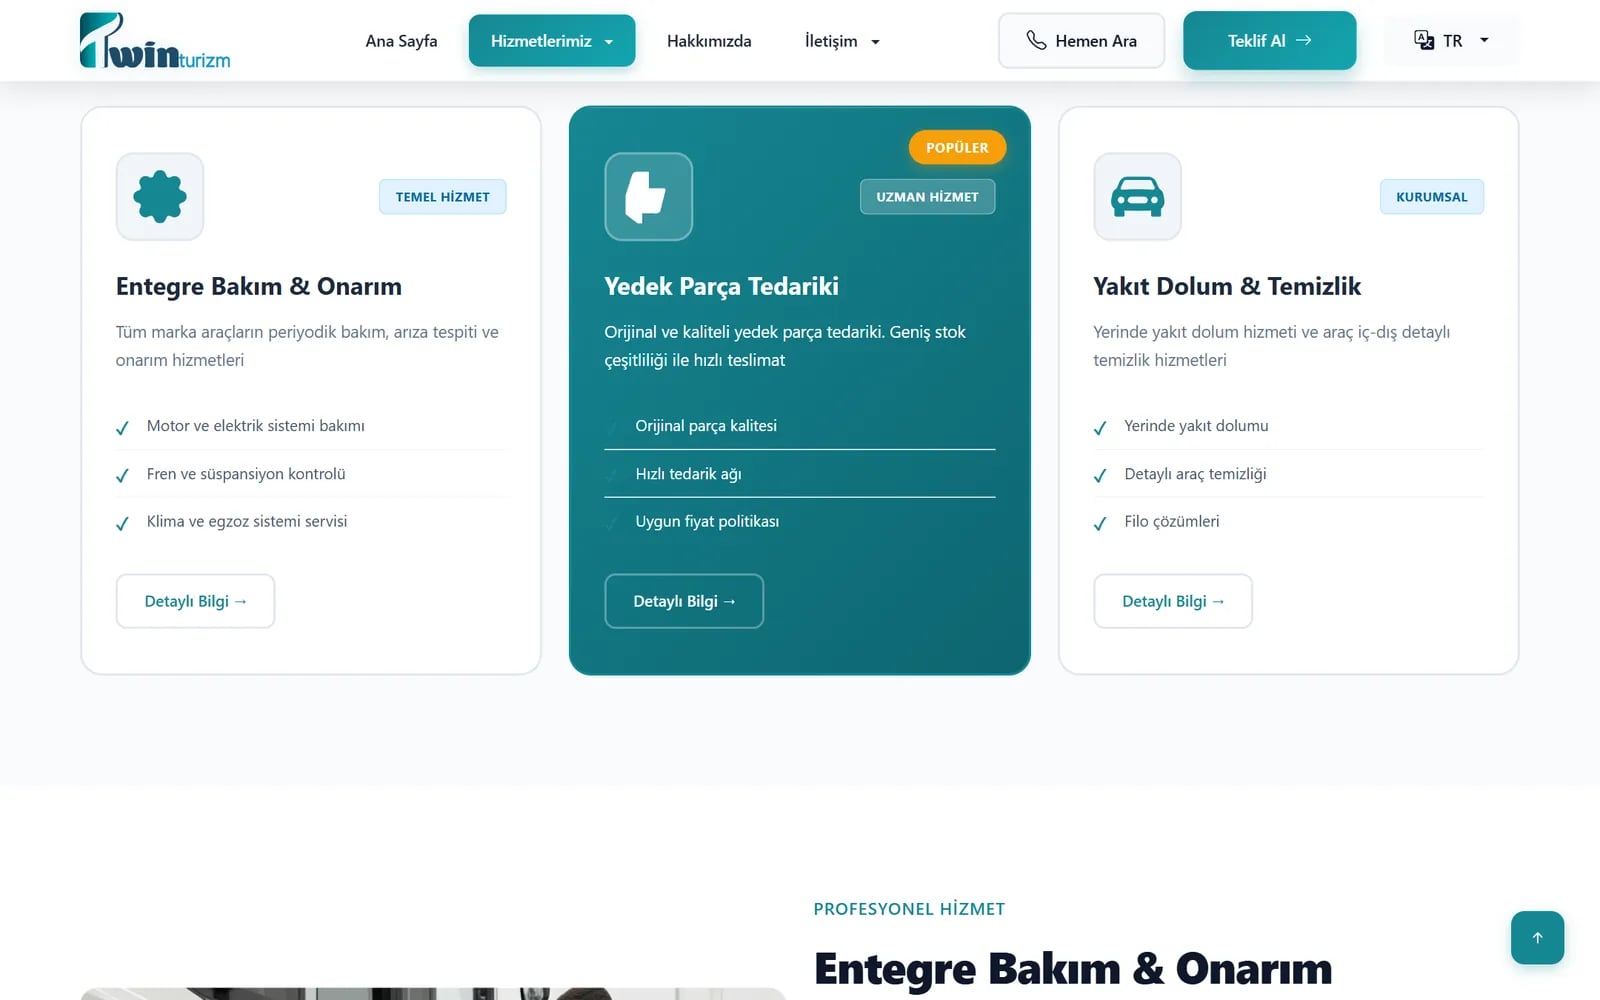Open the Hizmetlerimiz menu
The image size is (1600, 1000).
[x=552, y=41]
